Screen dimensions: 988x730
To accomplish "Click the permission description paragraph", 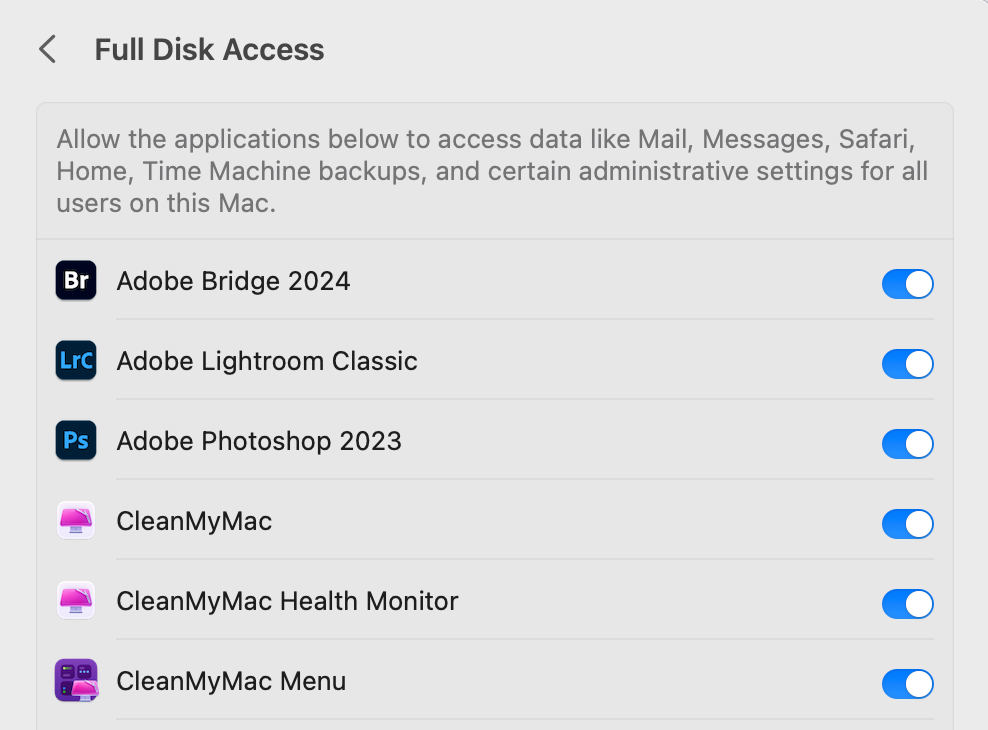I will click(492, 171).
